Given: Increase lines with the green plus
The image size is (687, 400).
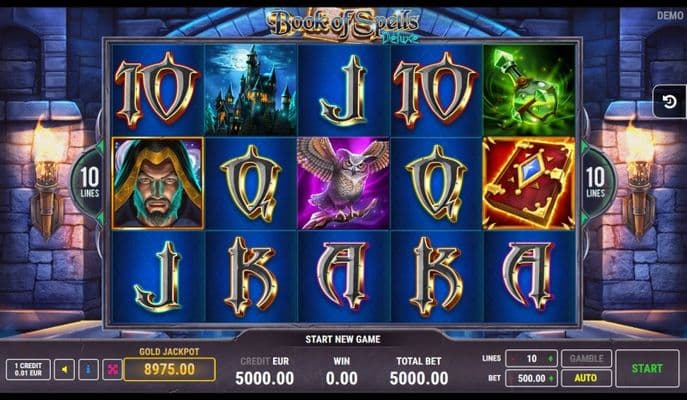Looking at the screenshot, I should point(551,359).
